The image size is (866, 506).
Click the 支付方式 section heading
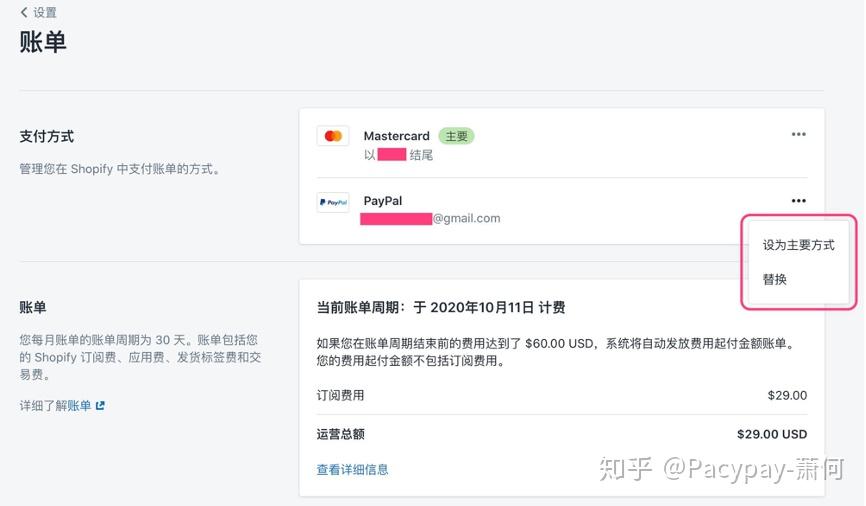pyautogui.click(x=47, y=136)
